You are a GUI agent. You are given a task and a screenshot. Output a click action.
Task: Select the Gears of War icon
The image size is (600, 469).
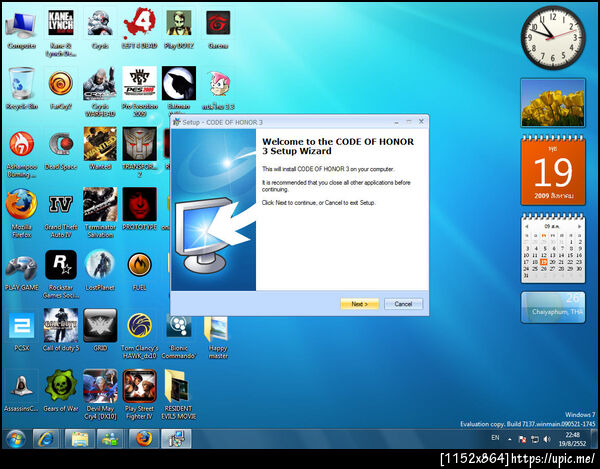61,390
